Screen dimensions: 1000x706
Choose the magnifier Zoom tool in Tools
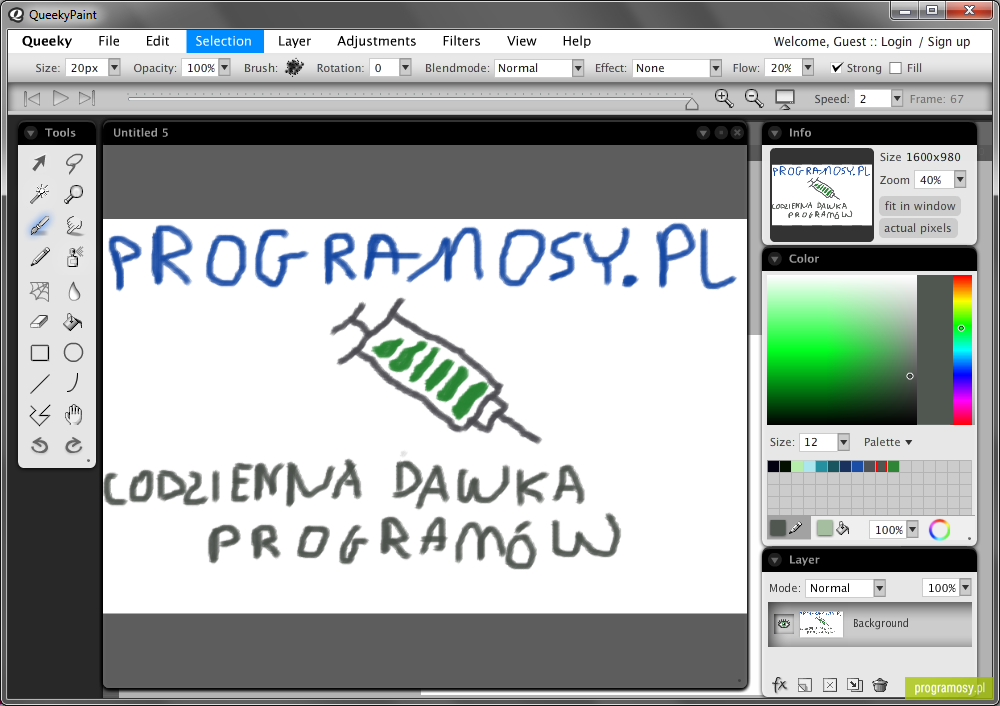coord(73,194)
